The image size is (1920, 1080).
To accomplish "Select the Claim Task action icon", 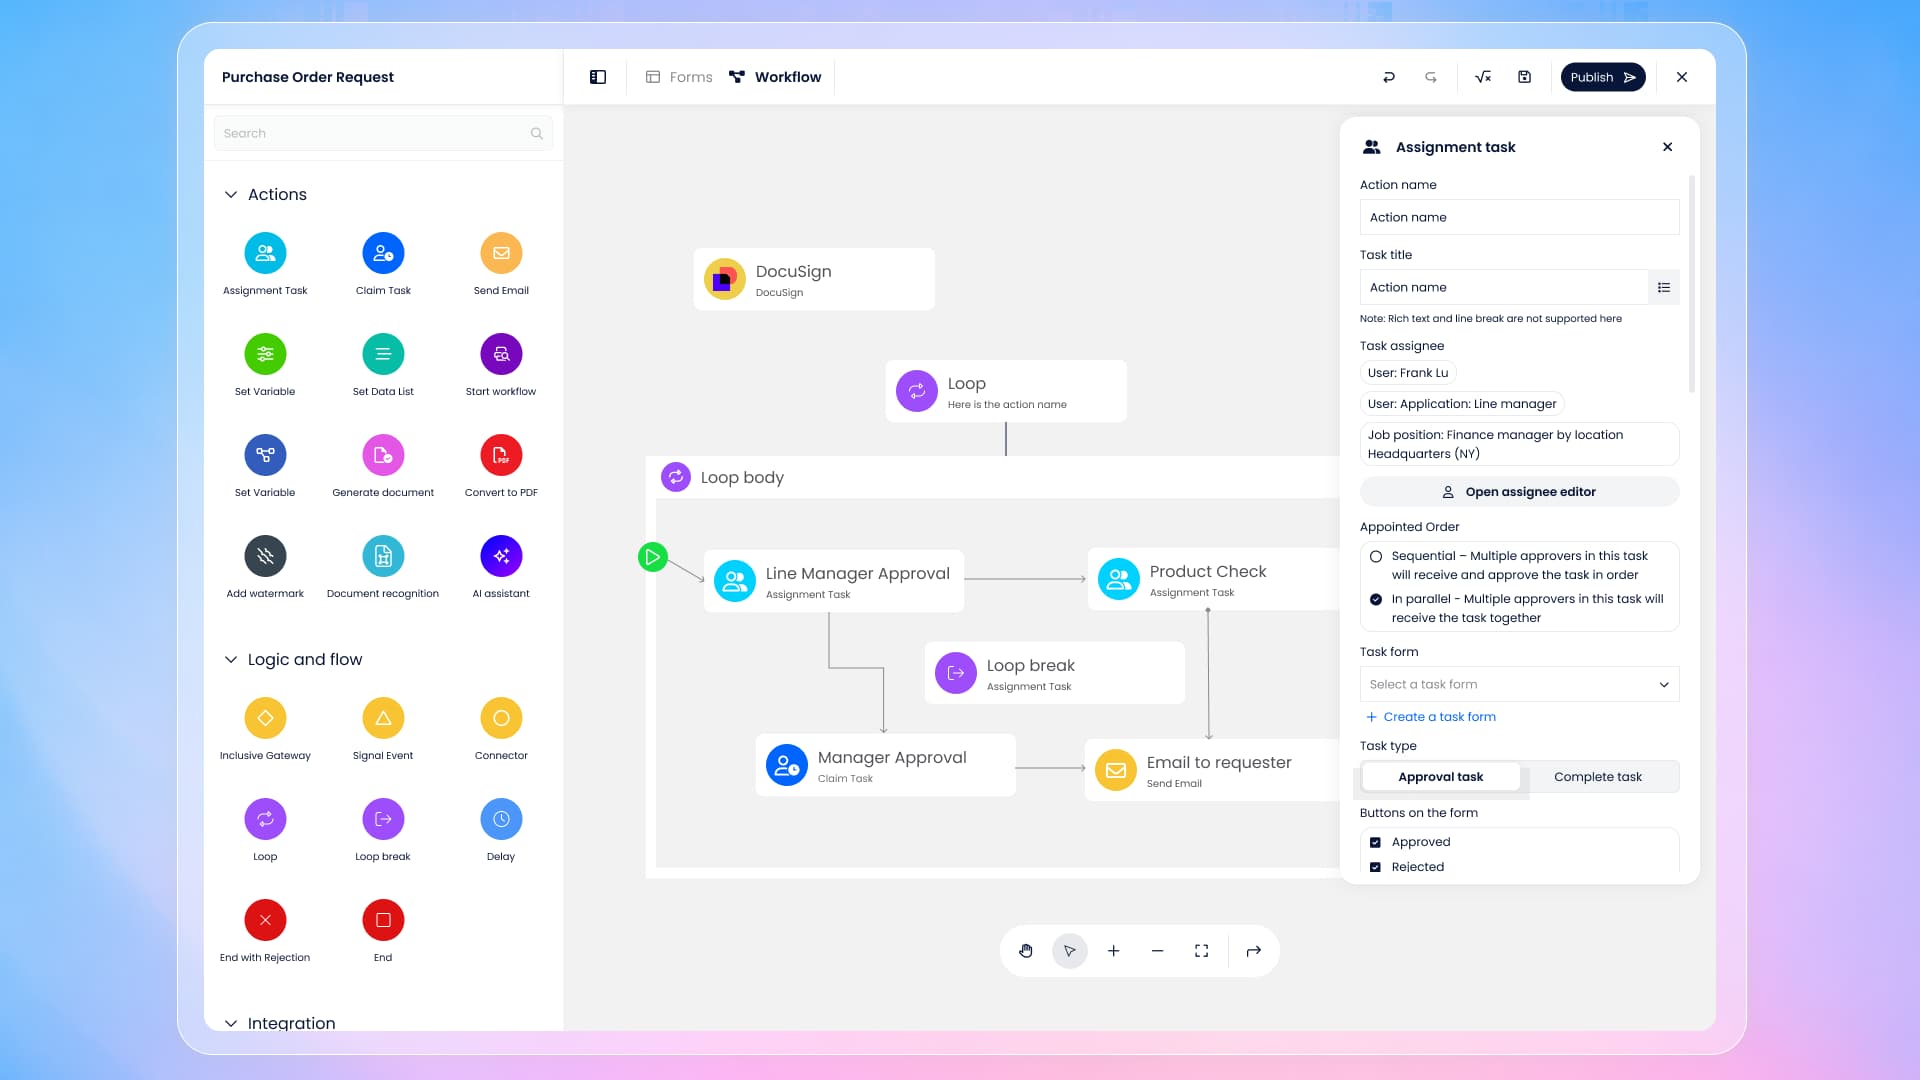I will coord(383,253).
